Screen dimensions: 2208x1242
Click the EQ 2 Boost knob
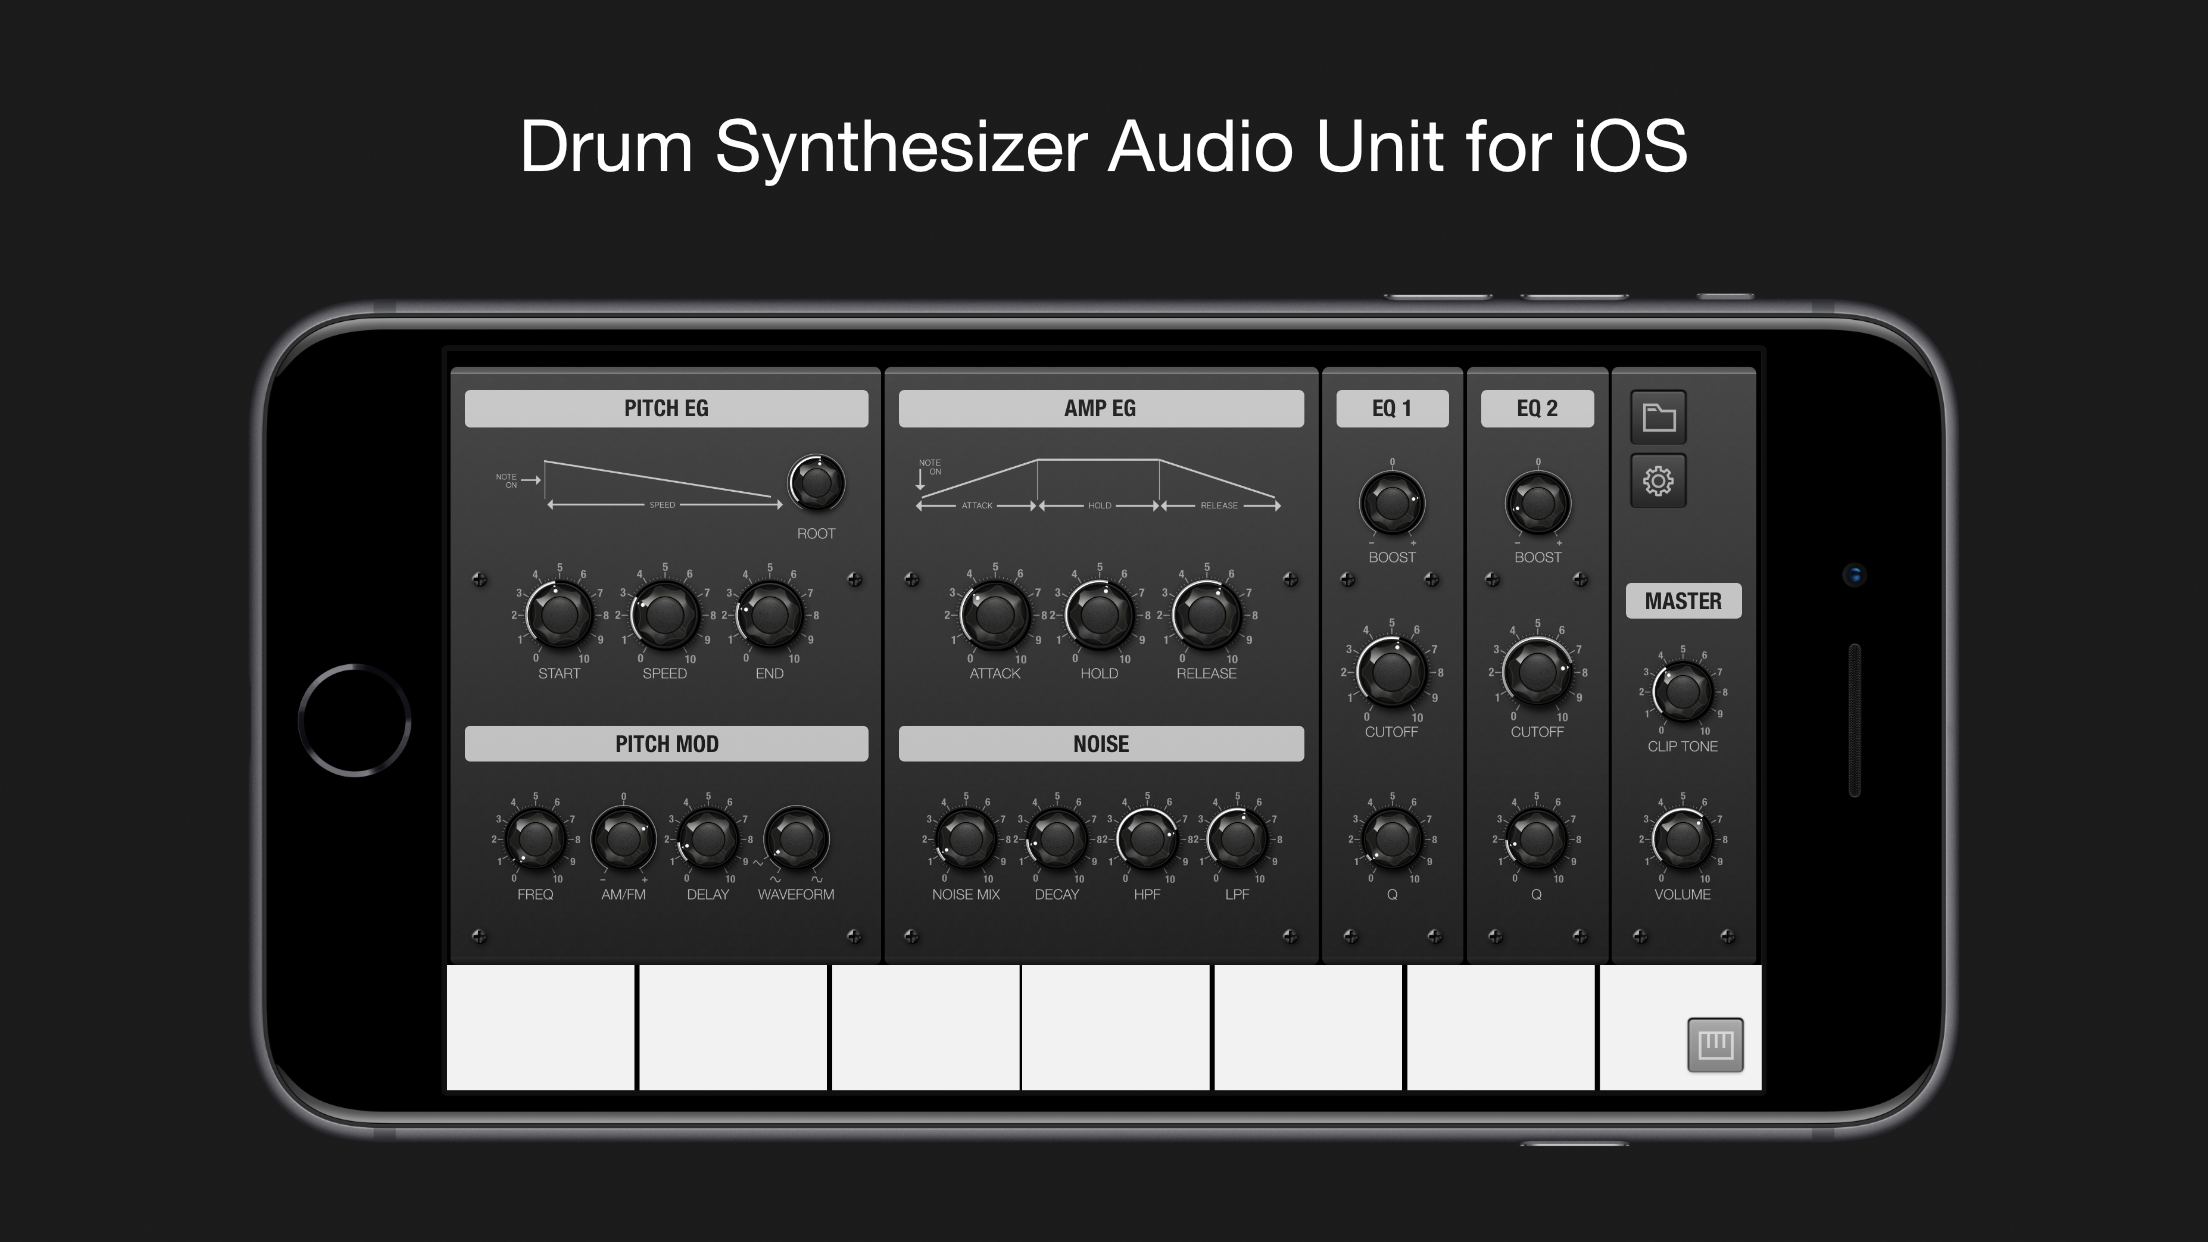(x=1537, y=503)
